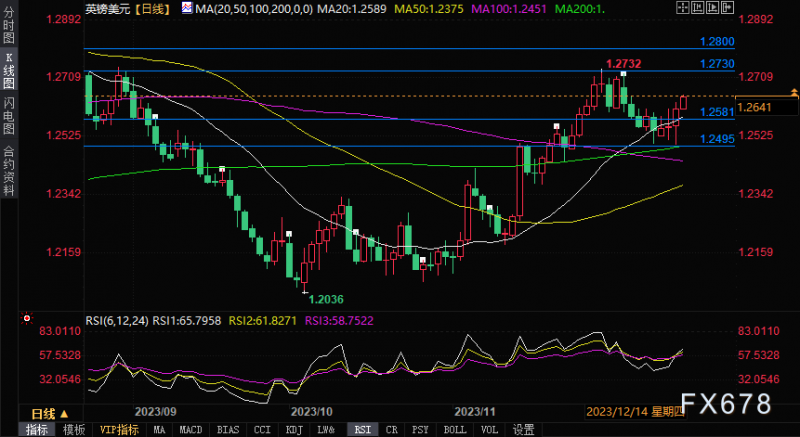The height and width of the screenshot is (437, 800).
Task: Click the 1.2800 horizontal line label
Action: 717,42
